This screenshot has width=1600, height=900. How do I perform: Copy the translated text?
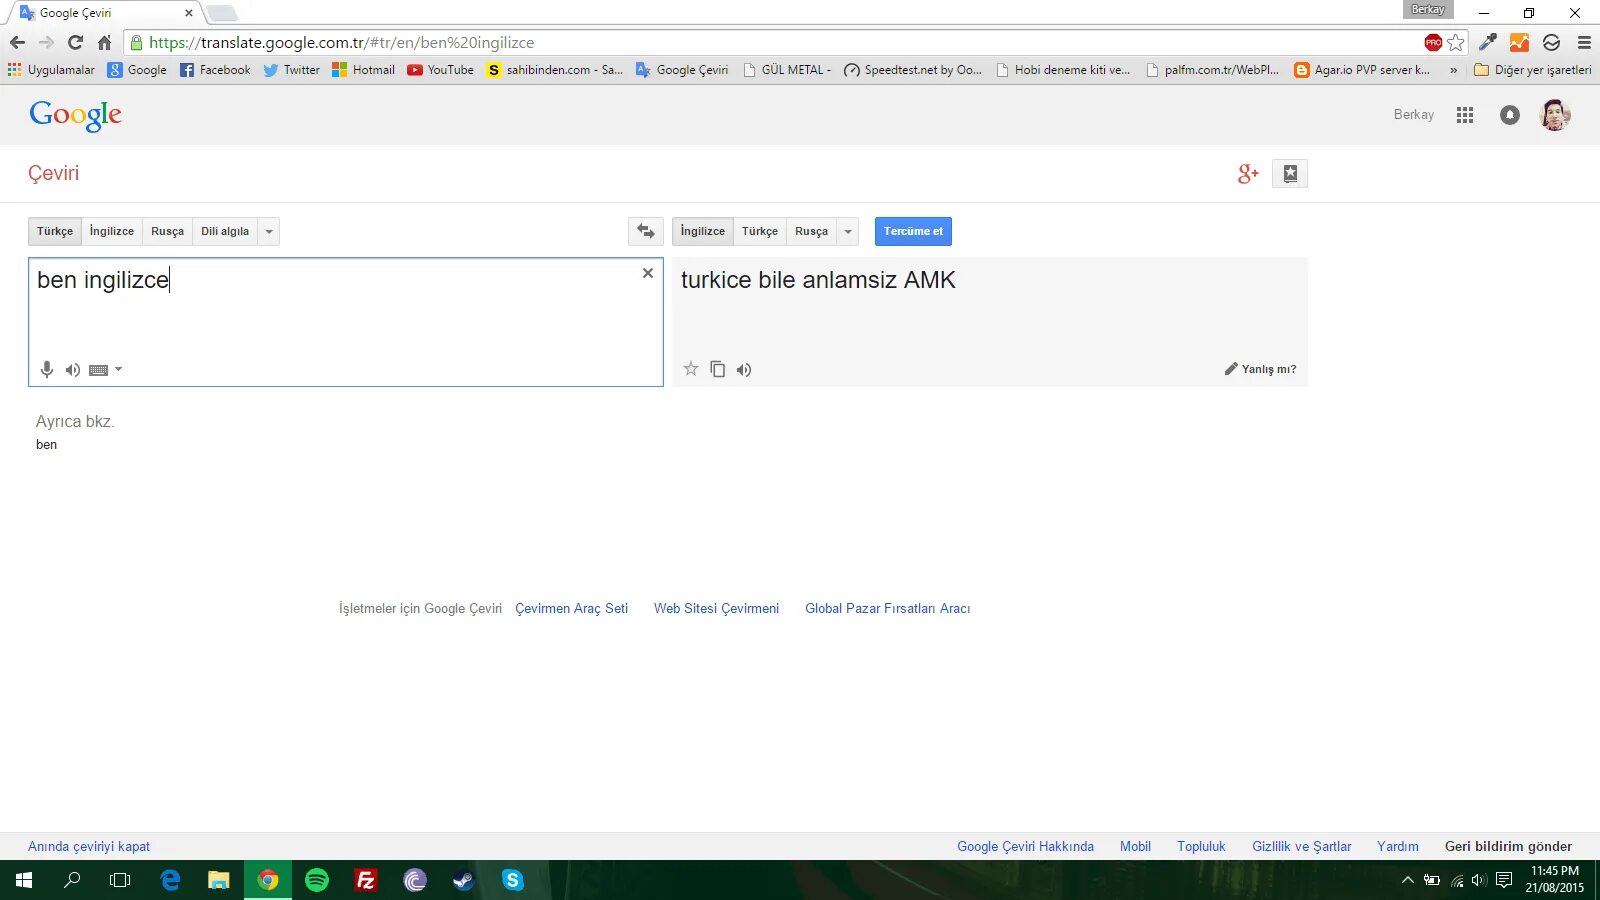coord(717,369)
